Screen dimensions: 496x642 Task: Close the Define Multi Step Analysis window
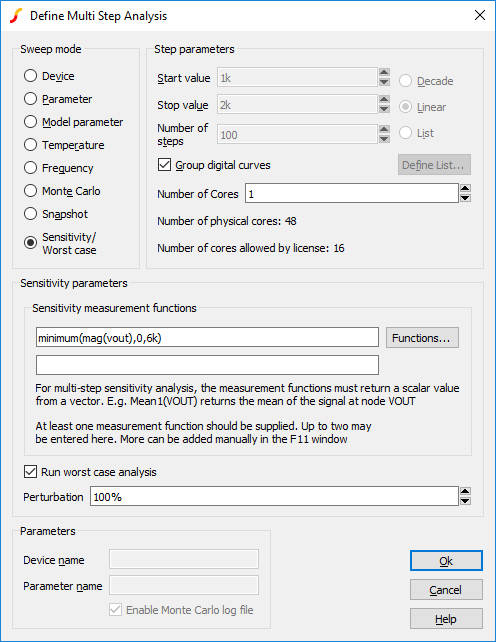pyautogui.click(x=480, y=16)
